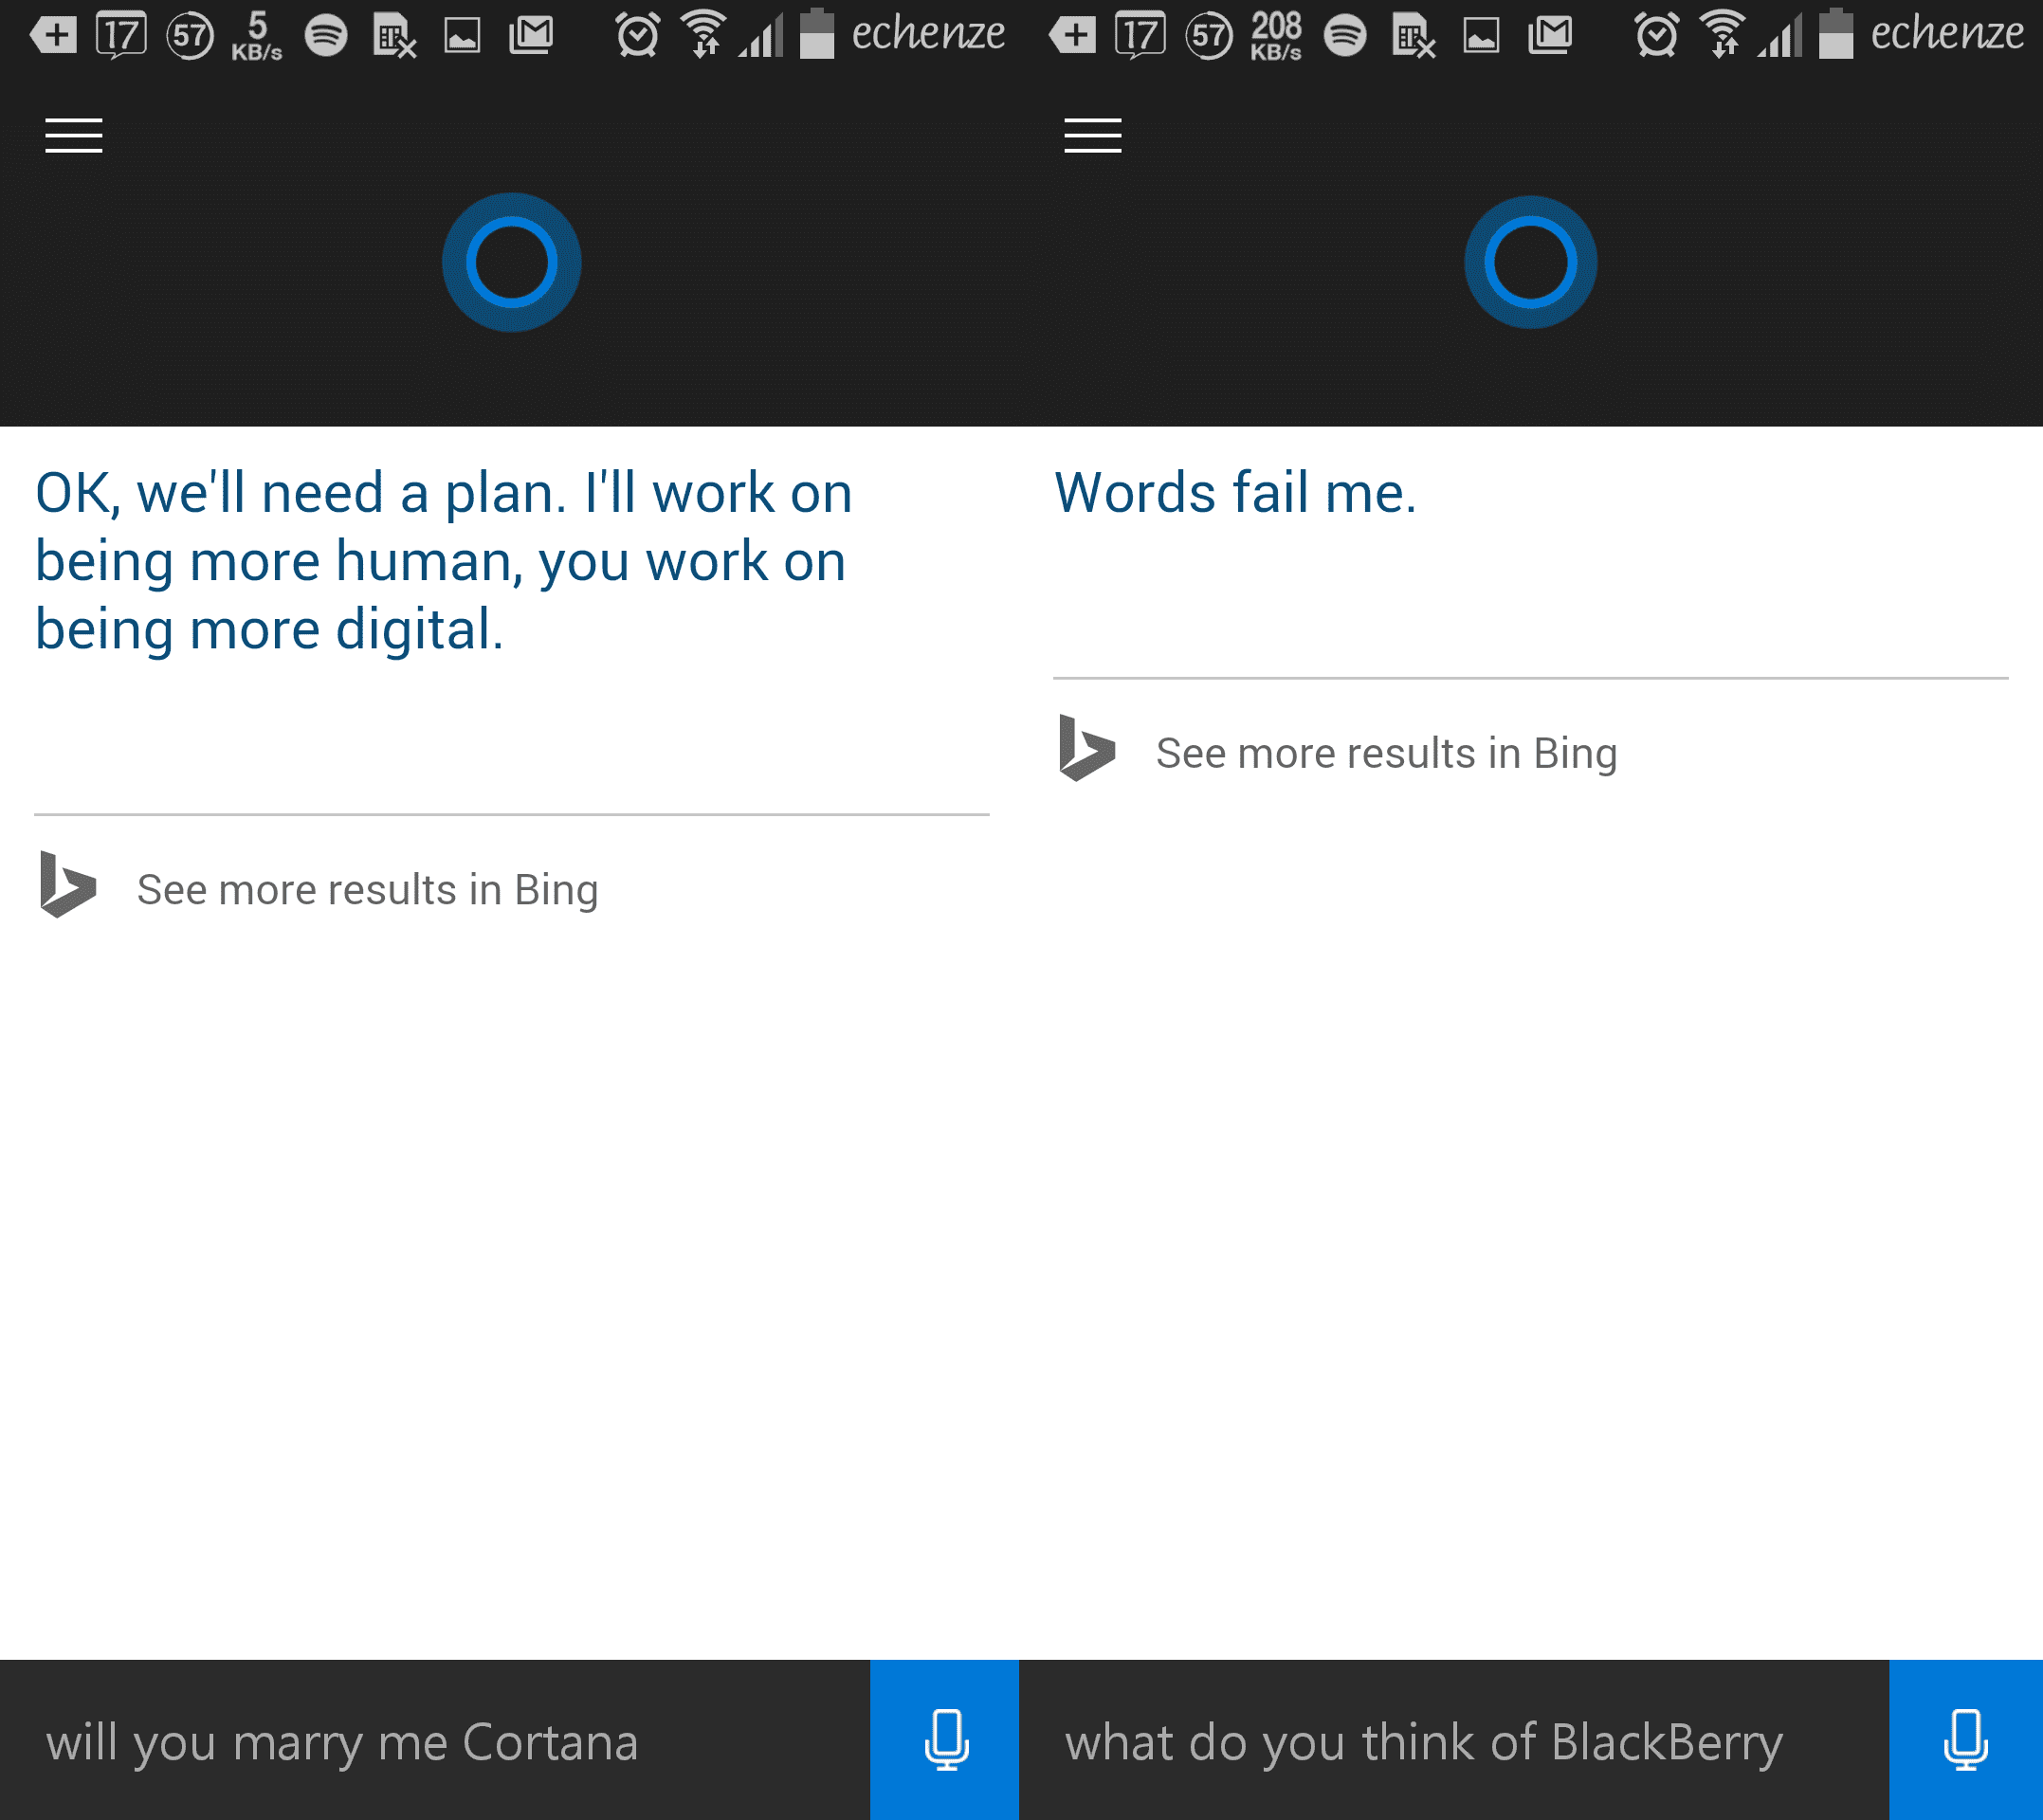
Task: Tap Spotify icon in right status bar
Action: tap(1345, 36)
